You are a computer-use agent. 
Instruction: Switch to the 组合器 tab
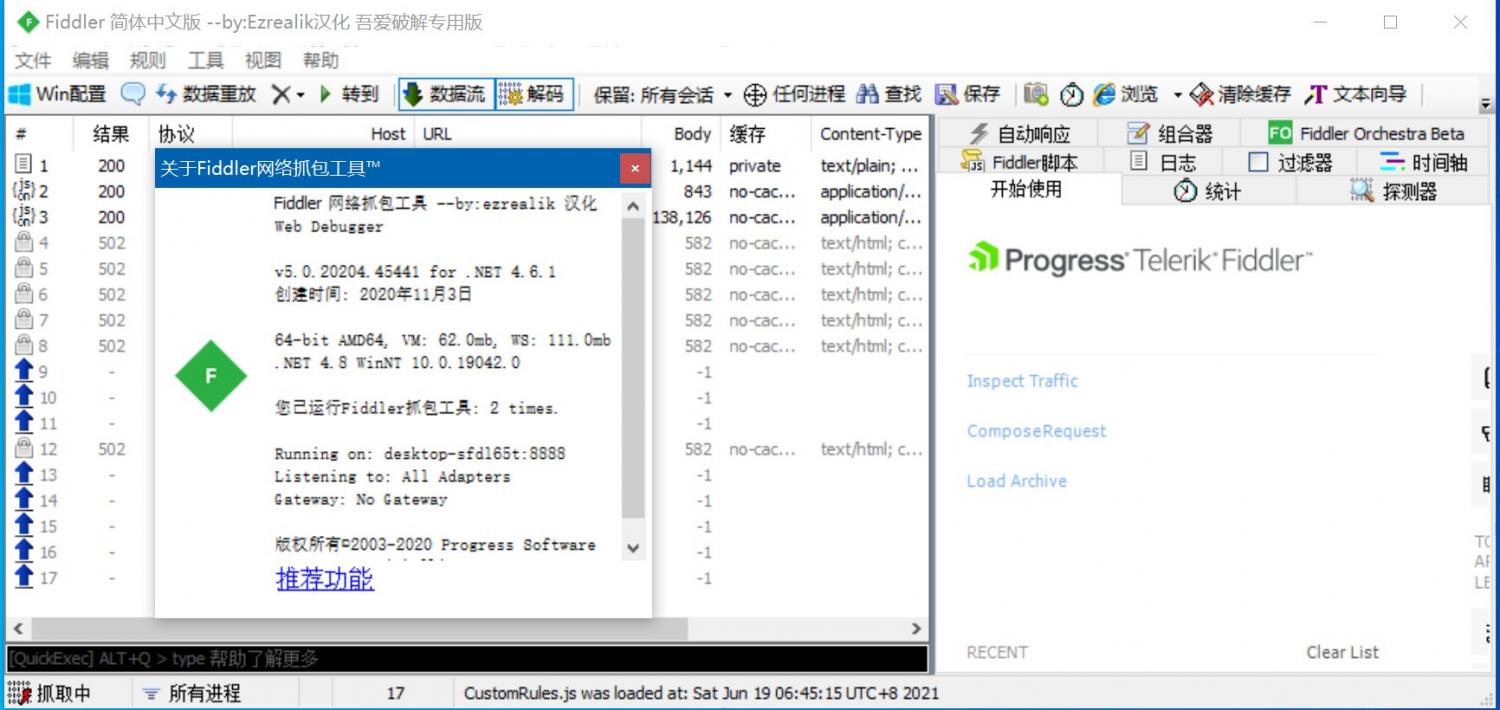coord(1169,133)
